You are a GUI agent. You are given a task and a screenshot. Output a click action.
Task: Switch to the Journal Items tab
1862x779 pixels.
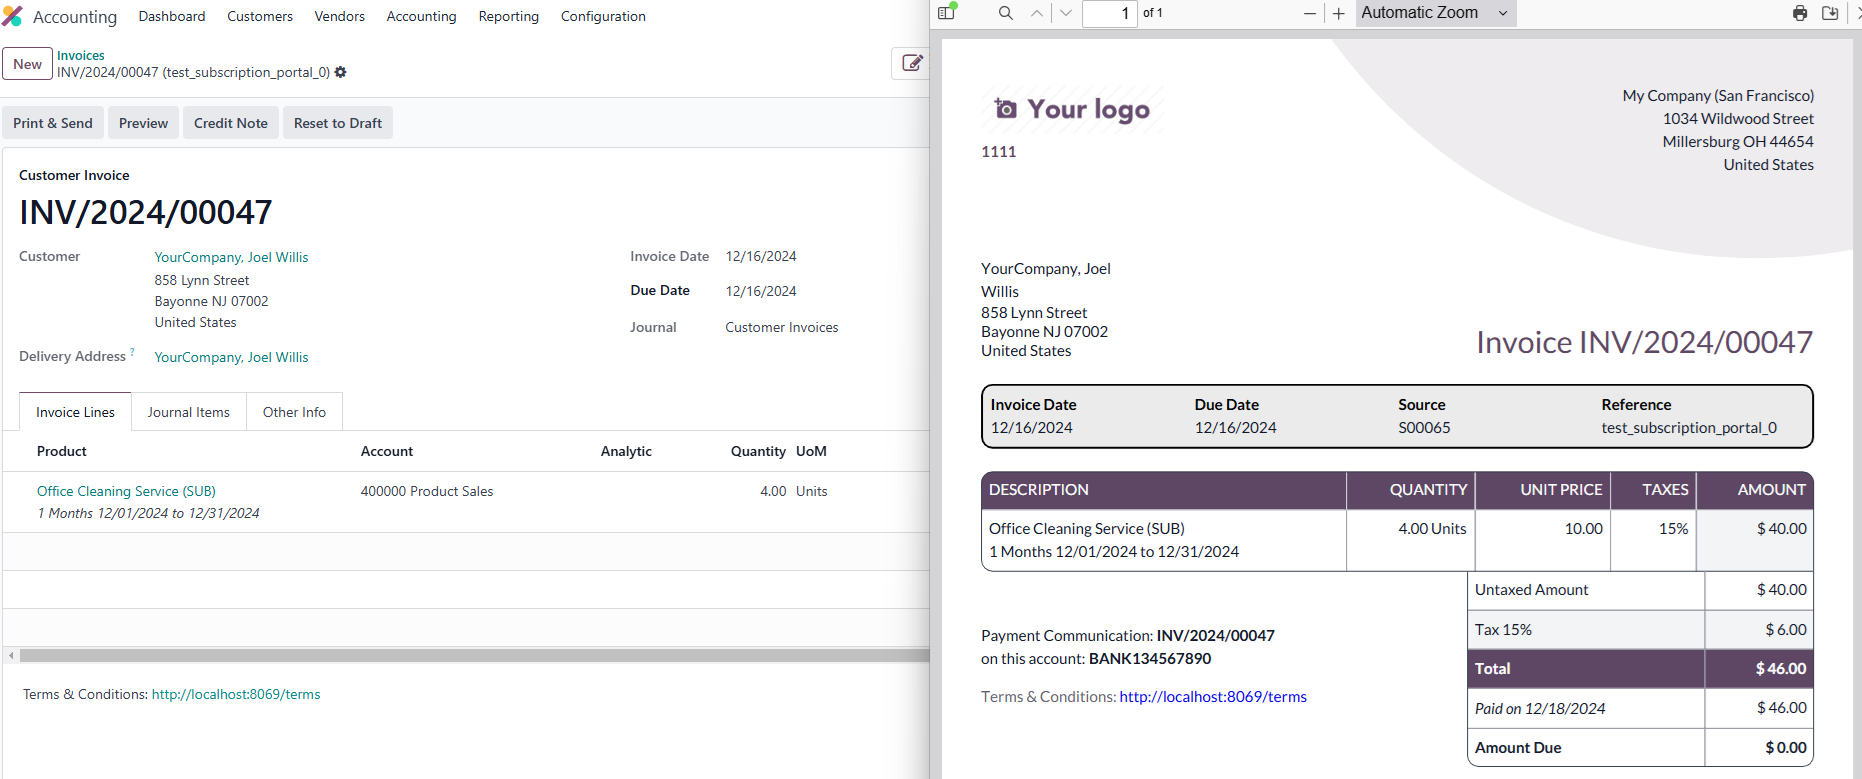[189, 412]
